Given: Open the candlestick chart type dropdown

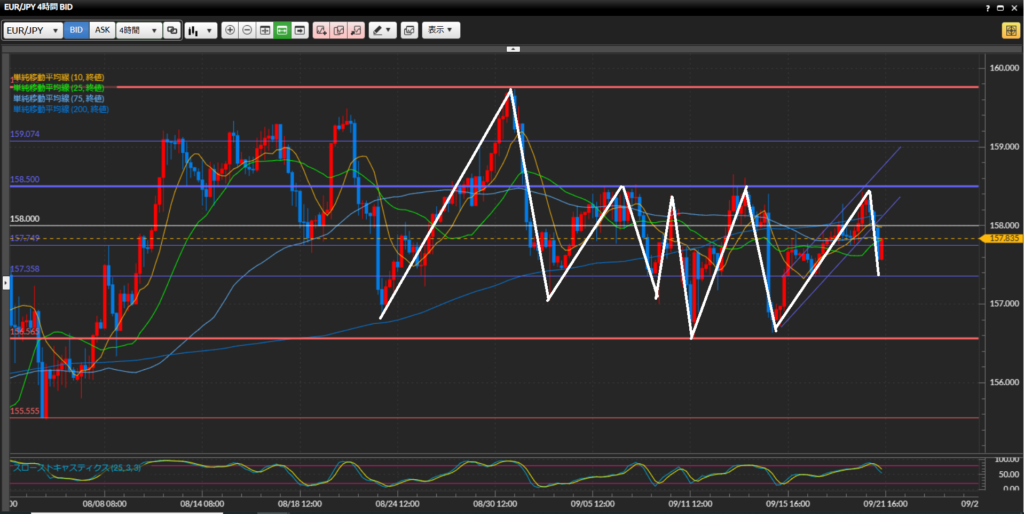Looking at the screenshot, I should pyautogui.click(x=201, y=30).
